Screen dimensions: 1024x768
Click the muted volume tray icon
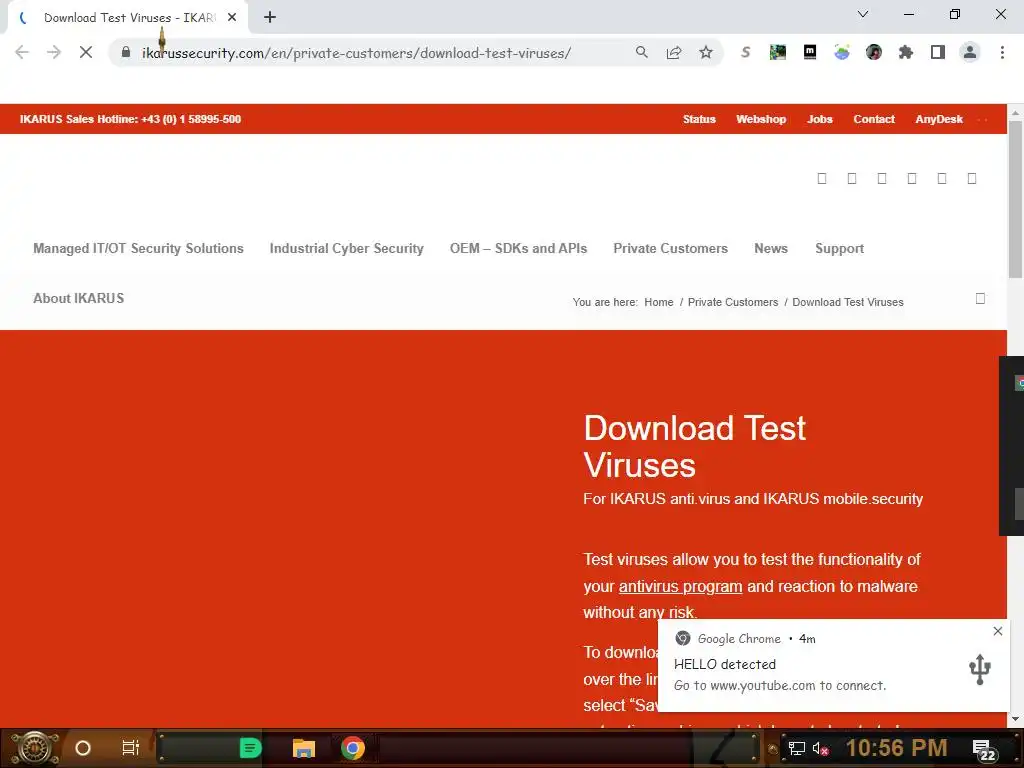[x=820, y=748]
